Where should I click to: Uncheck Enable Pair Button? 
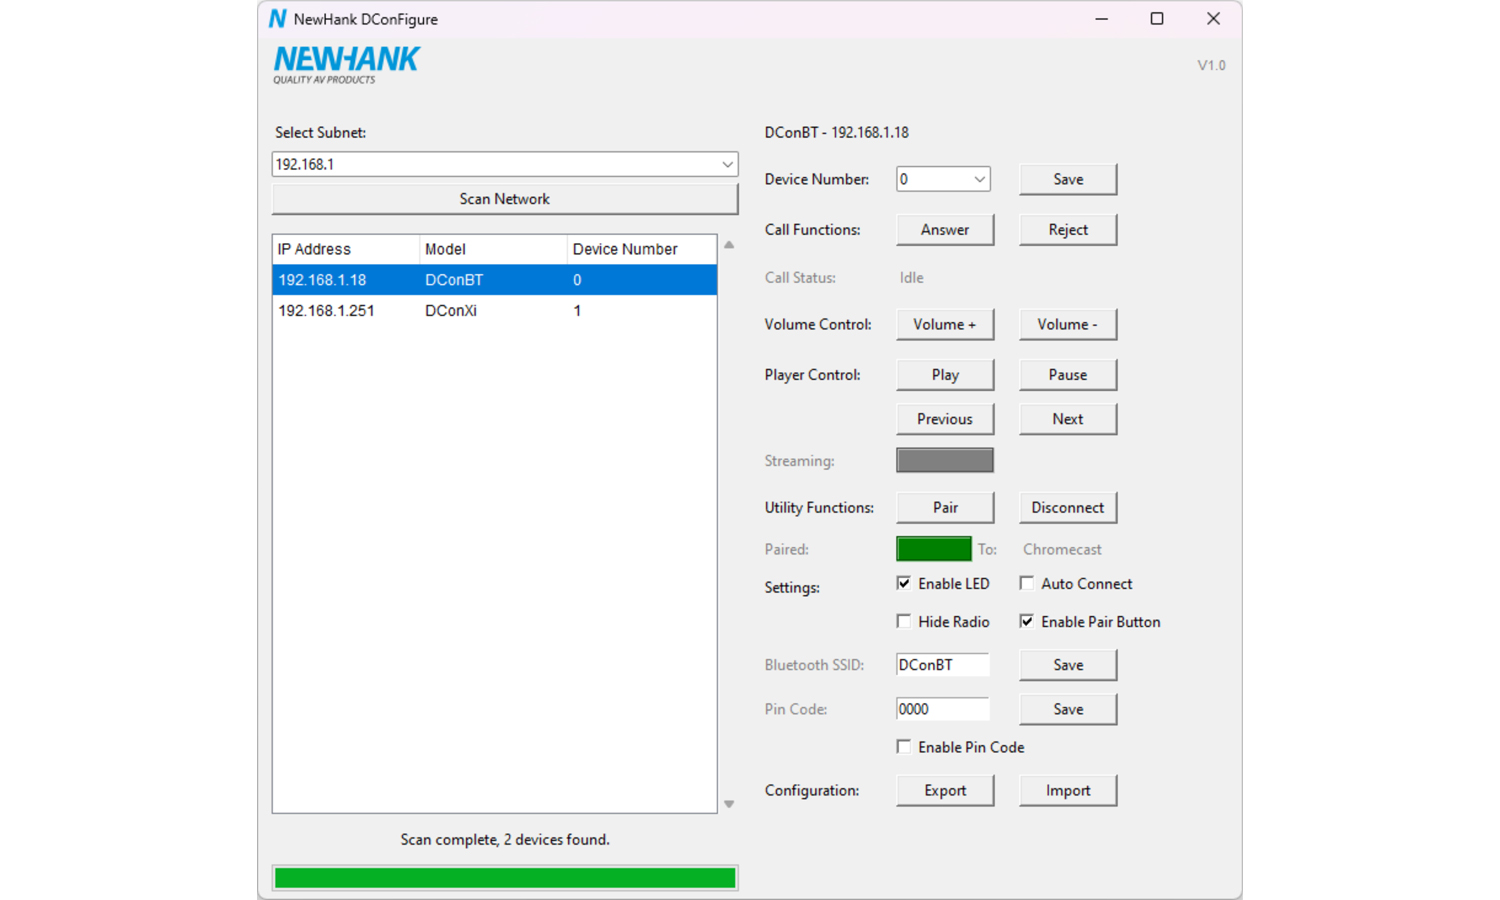(x=1027, y=622)
